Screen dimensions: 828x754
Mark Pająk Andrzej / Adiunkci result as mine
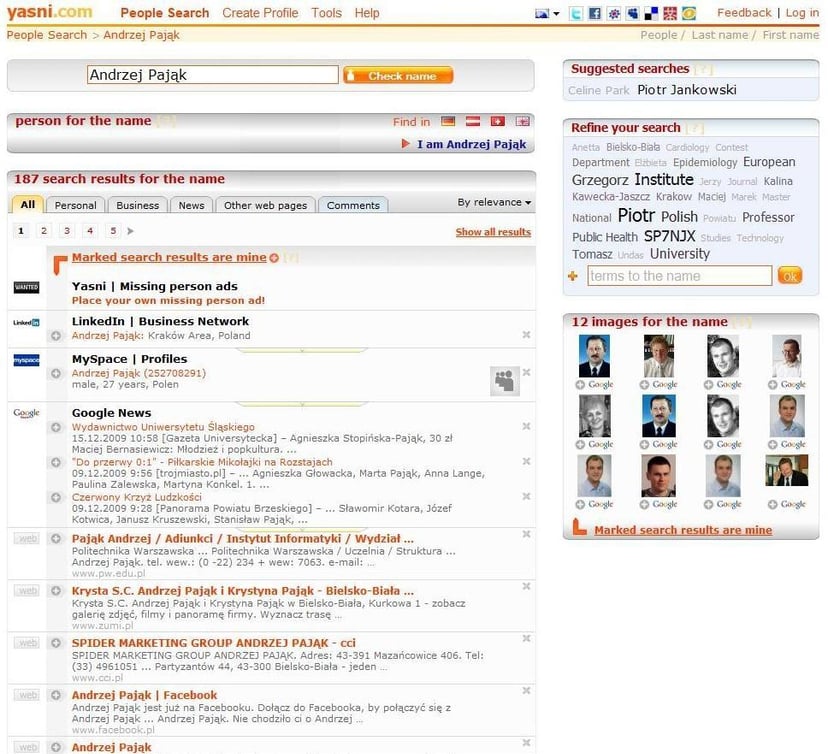point(56,539)
